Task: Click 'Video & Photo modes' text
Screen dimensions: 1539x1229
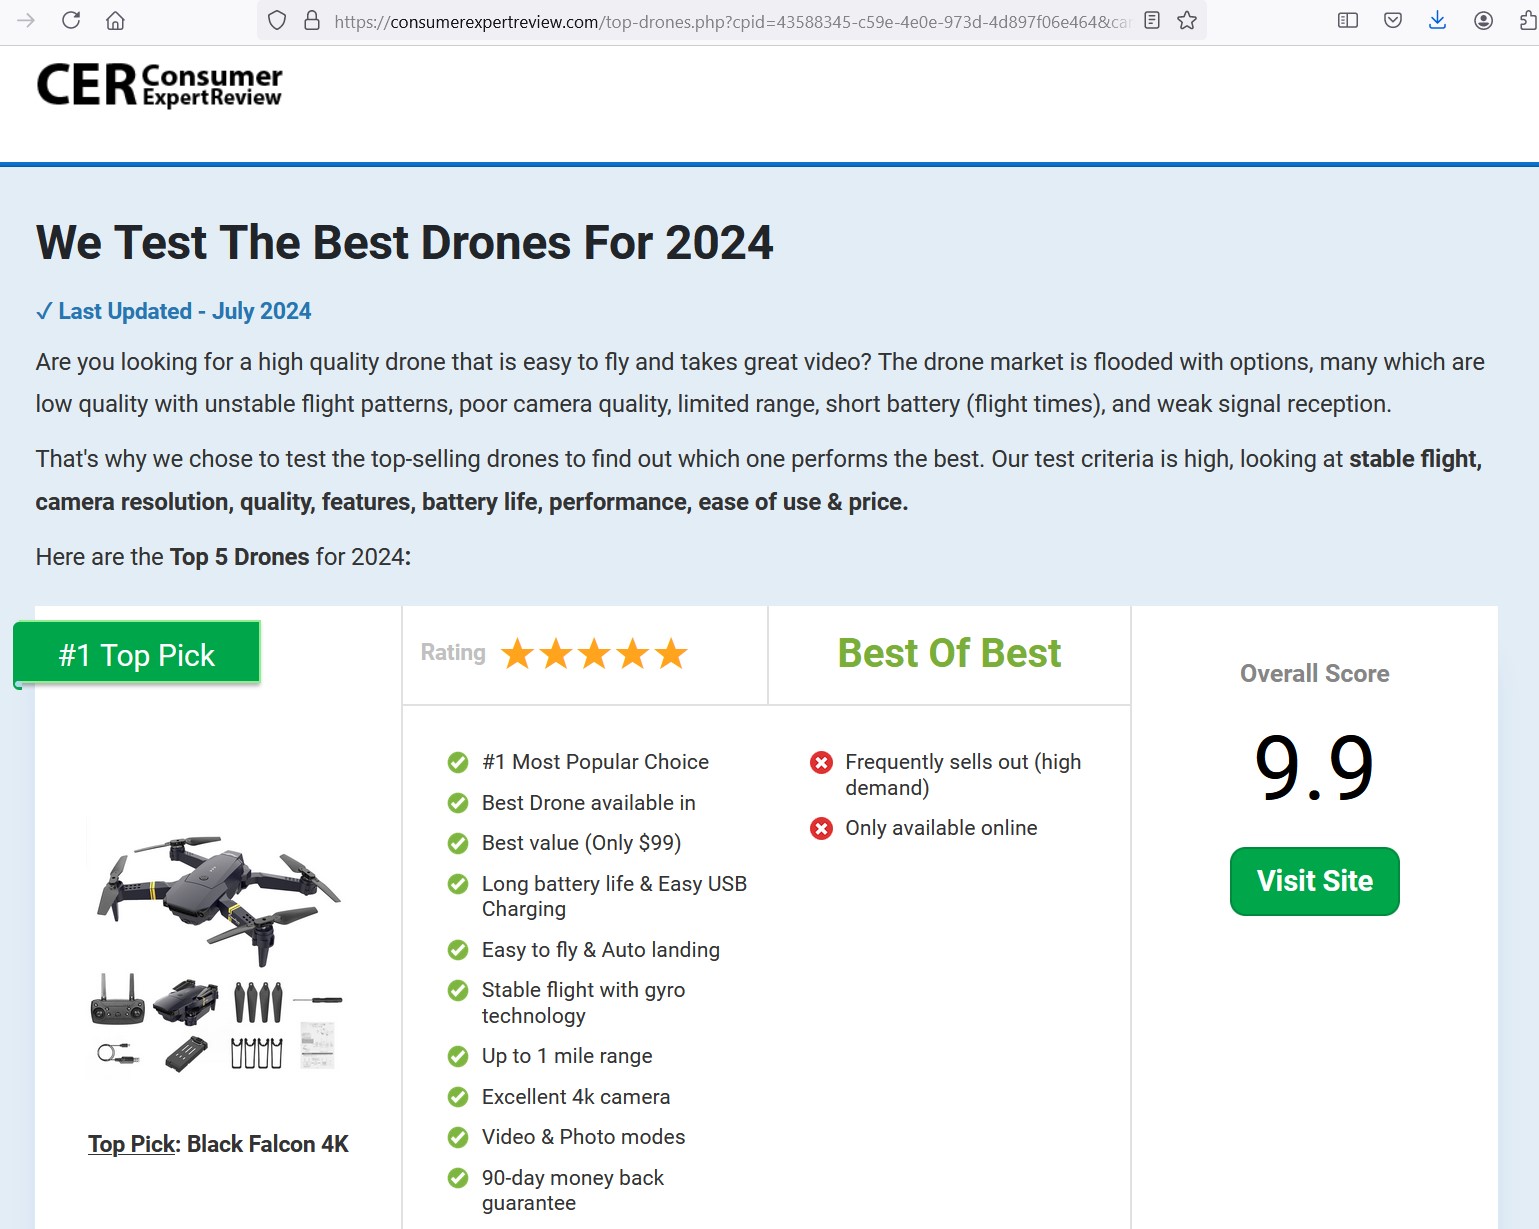Action: (583, 1137)
